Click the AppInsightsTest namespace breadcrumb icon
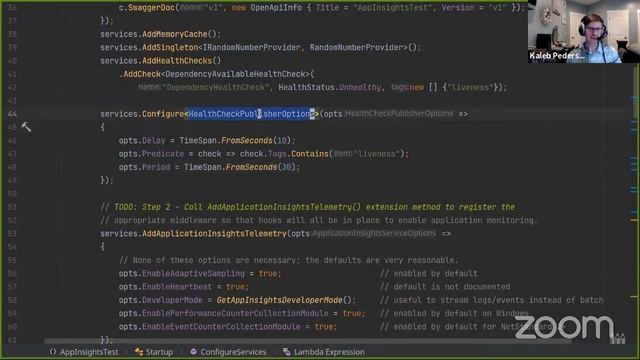 (x=53, y=352)
